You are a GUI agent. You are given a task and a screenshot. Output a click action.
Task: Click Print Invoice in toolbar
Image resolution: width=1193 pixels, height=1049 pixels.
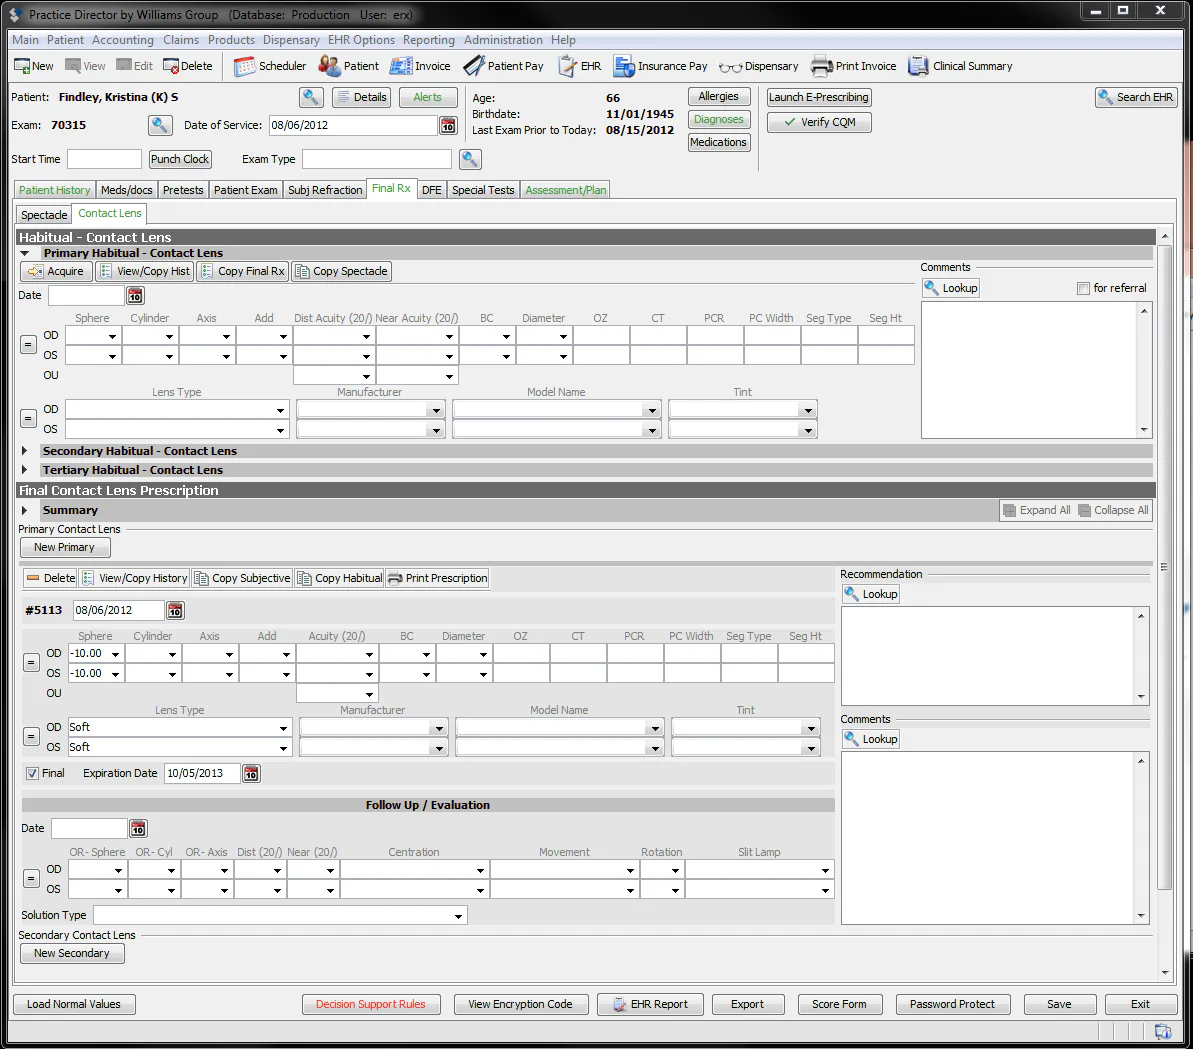click(854, 66)
